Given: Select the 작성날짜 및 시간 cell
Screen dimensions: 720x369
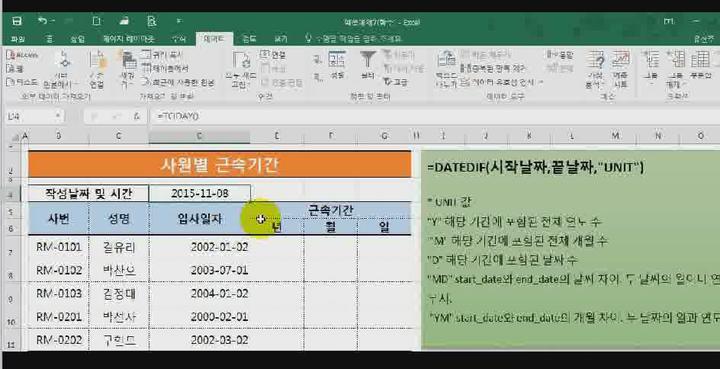Looking at the screenshot, I should coord(88,193).
